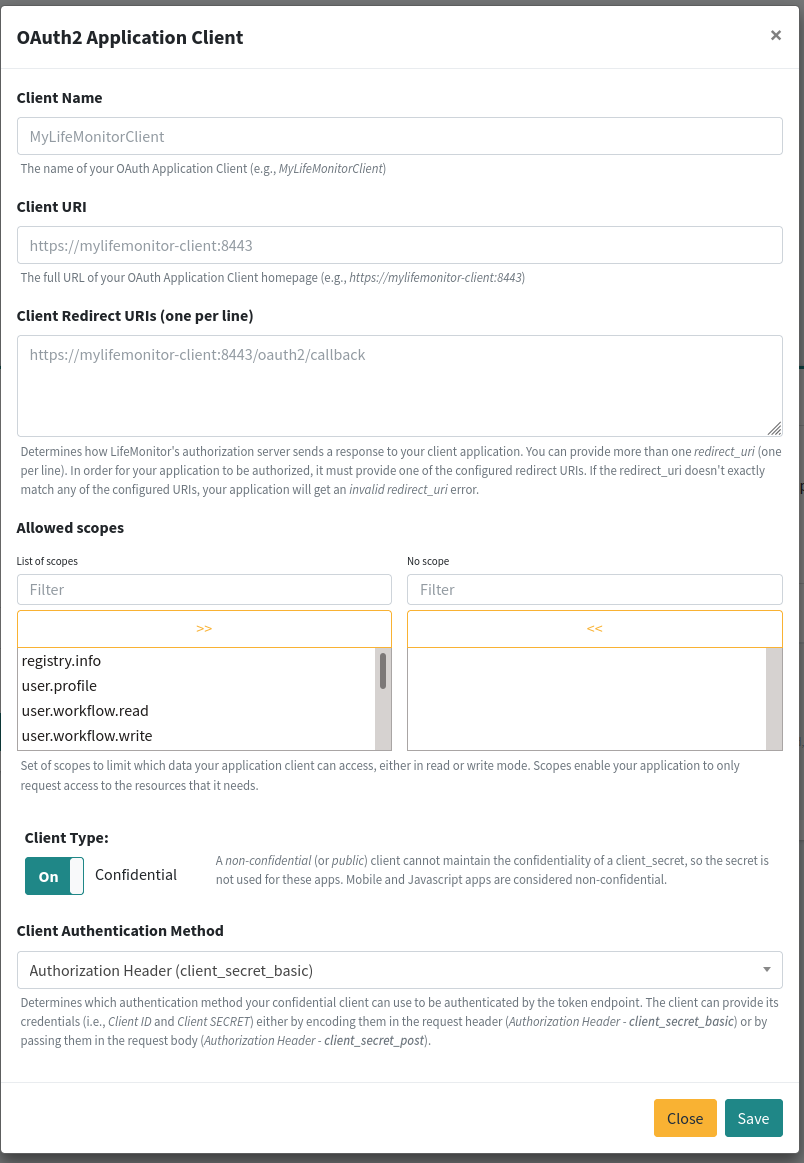Close the OAuth2 Application Client dialog
The image size is (804, 1163).
click(x=775, y=35)
